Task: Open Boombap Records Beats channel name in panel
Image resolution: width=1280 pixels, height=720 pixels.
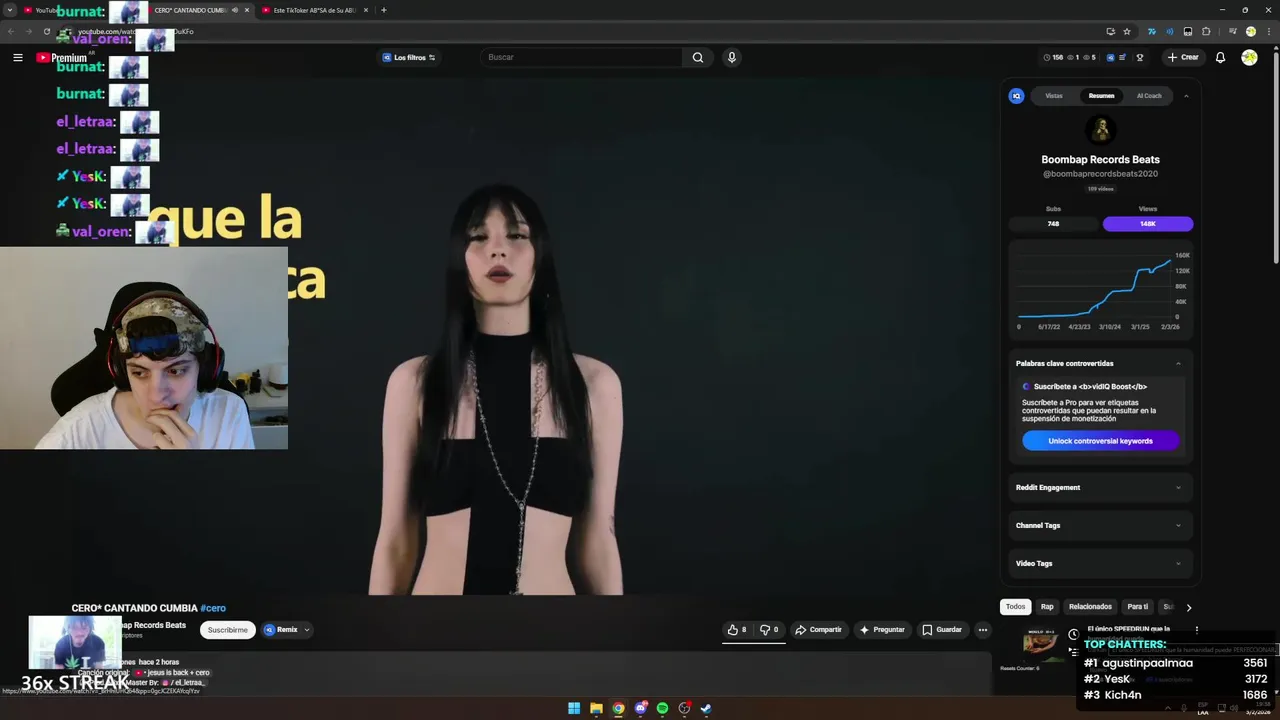Action: pyautogui.click(x=1100, y=159)
